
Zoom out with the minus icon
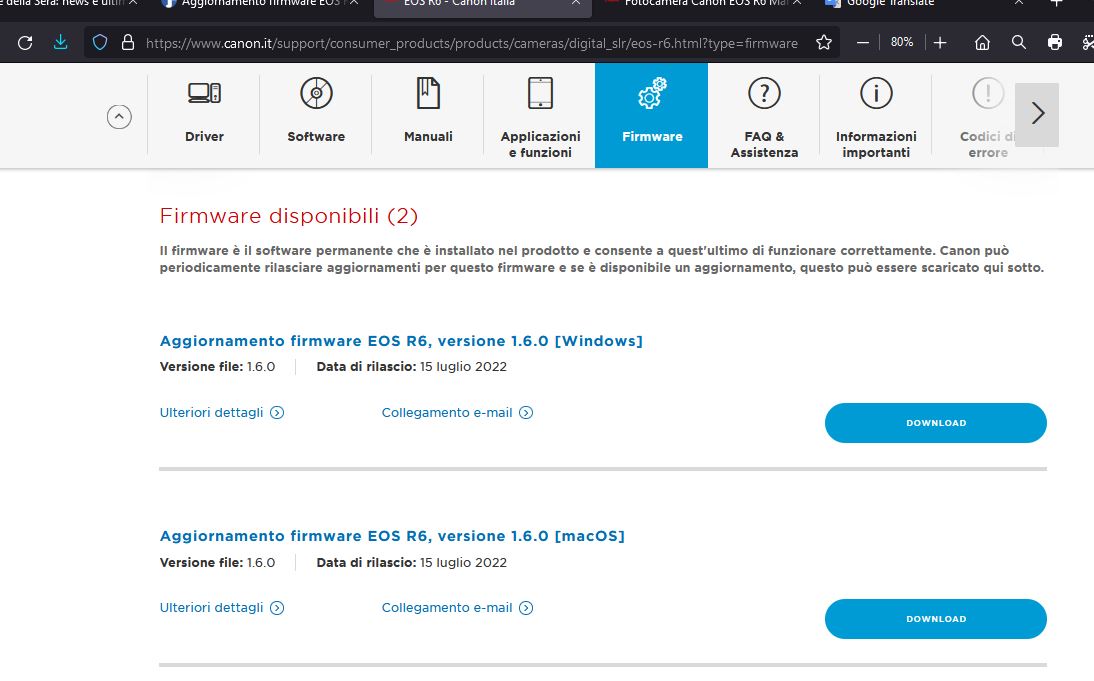[x=863, y=43]
